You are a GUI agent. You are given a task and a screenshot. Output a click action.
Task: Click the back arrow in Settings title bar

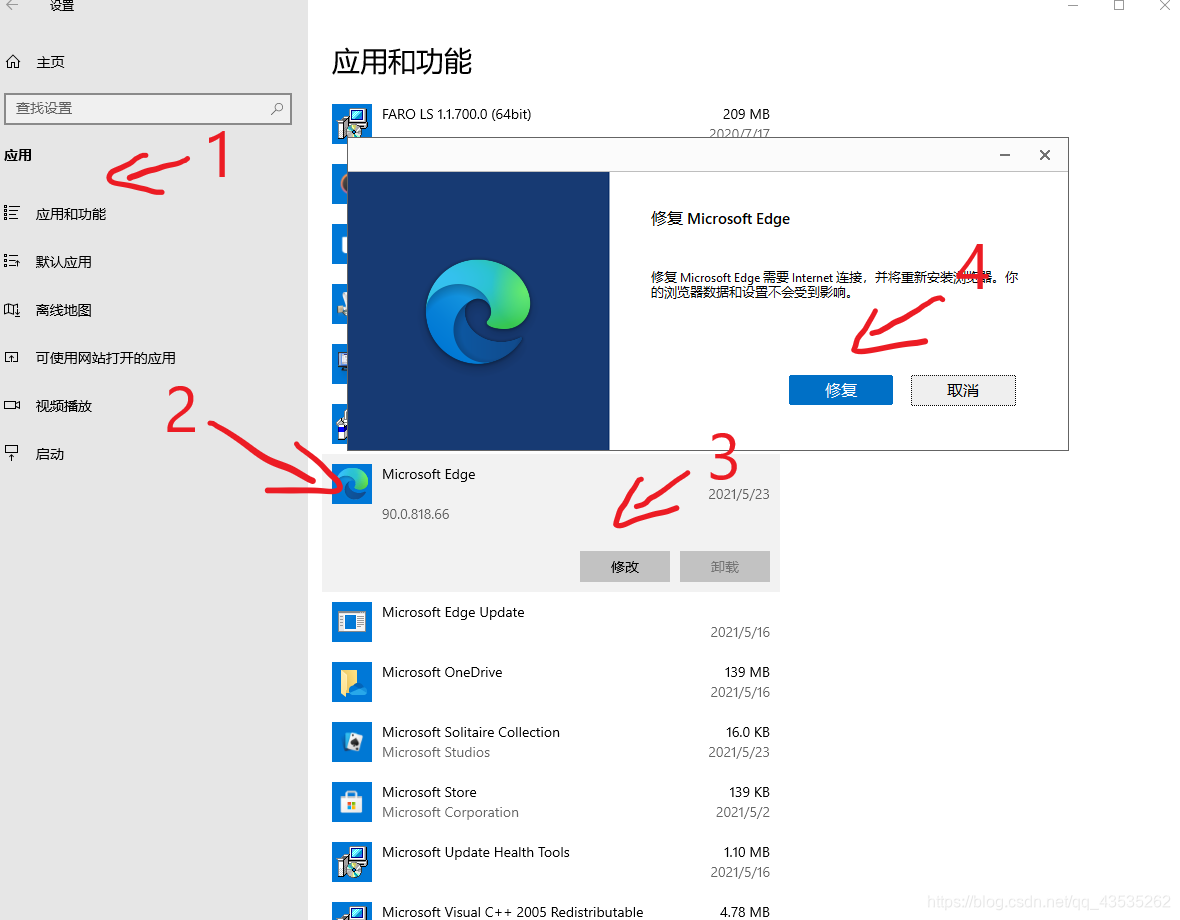(13, 5)
